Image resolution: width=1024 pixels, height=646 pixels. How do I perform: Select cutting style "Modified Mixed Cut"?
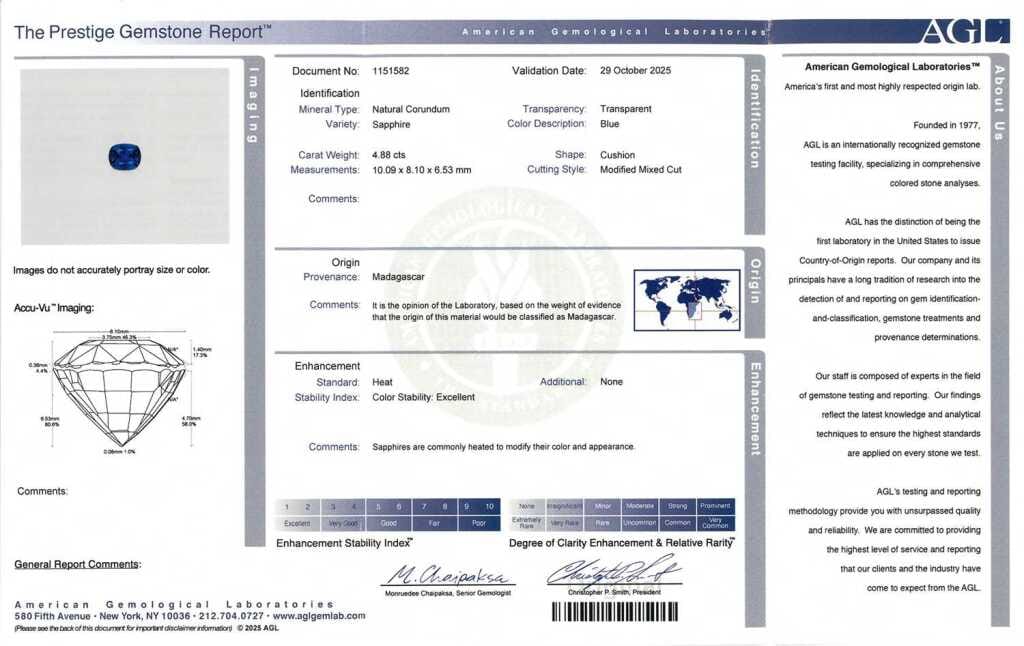point(641,169)
